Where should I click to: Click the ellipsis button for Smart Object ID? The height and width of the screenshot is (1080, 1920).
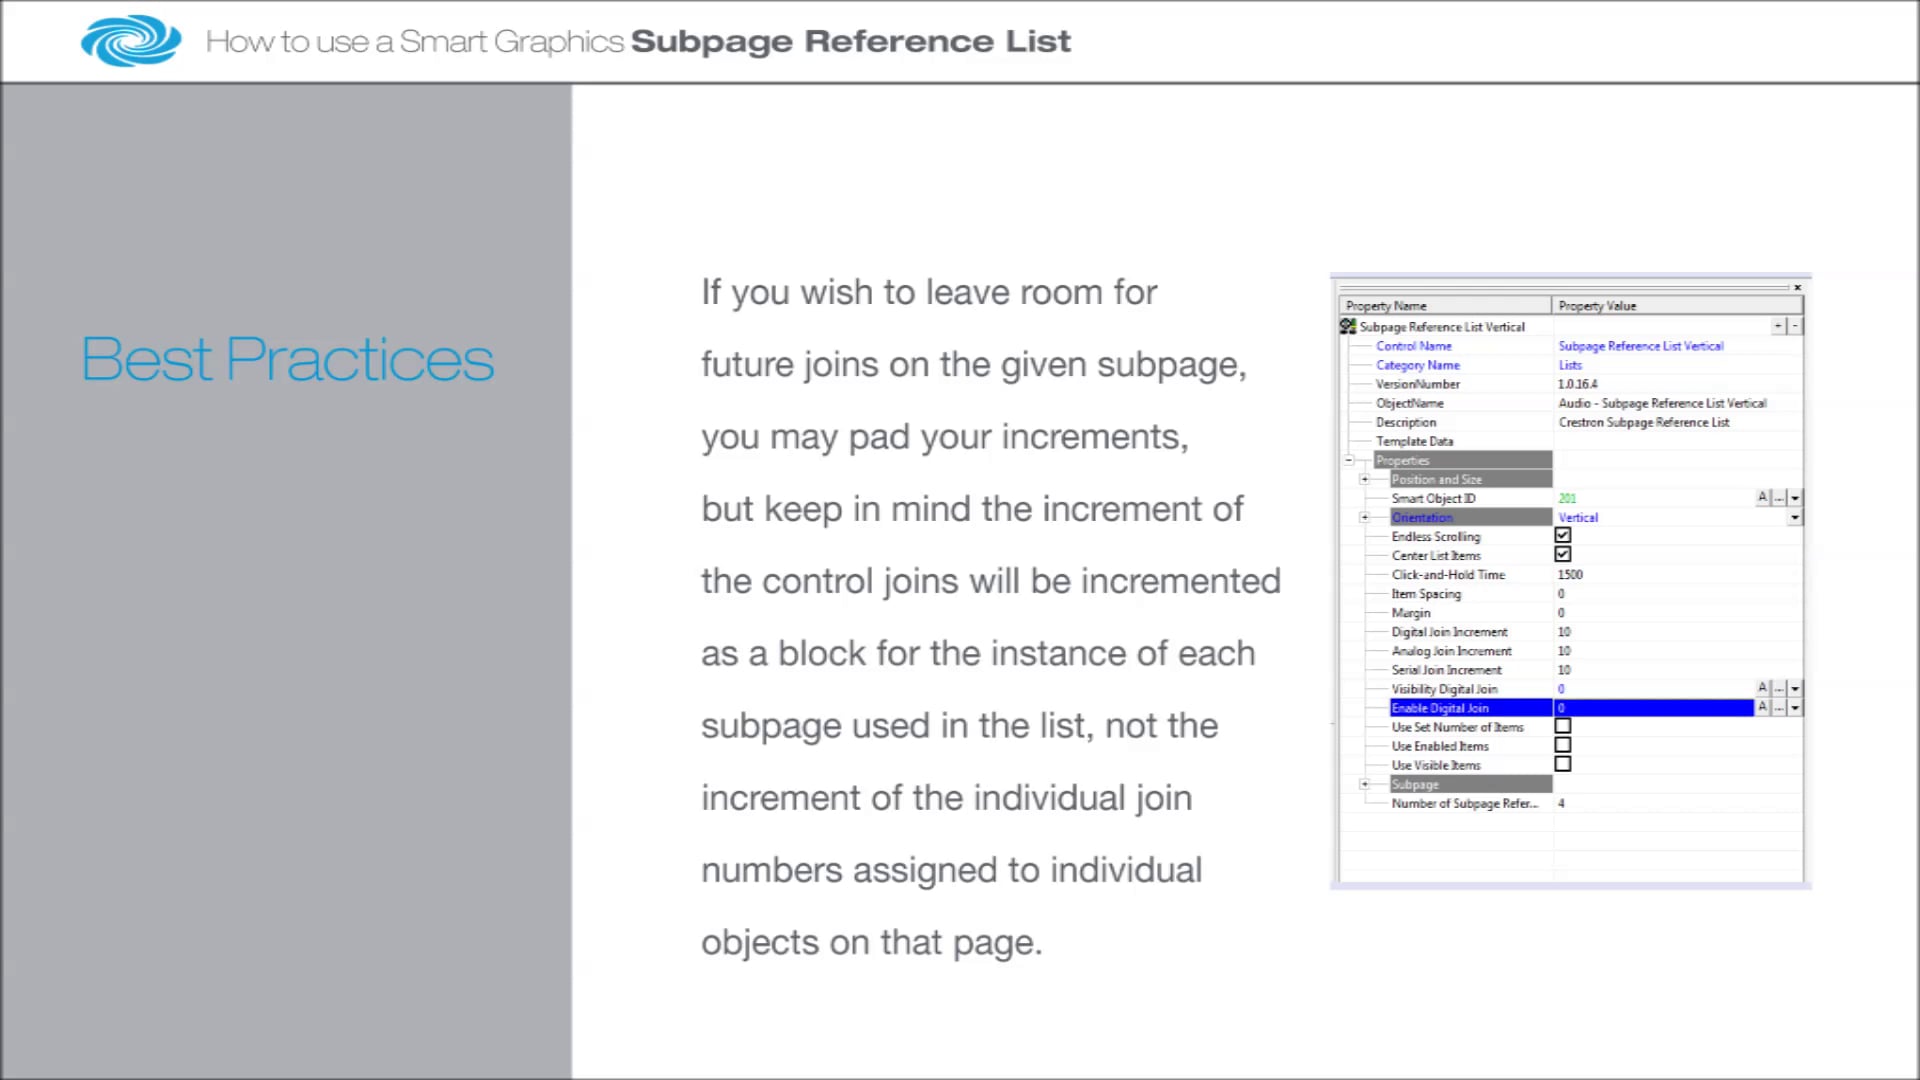click(1779, 498)
